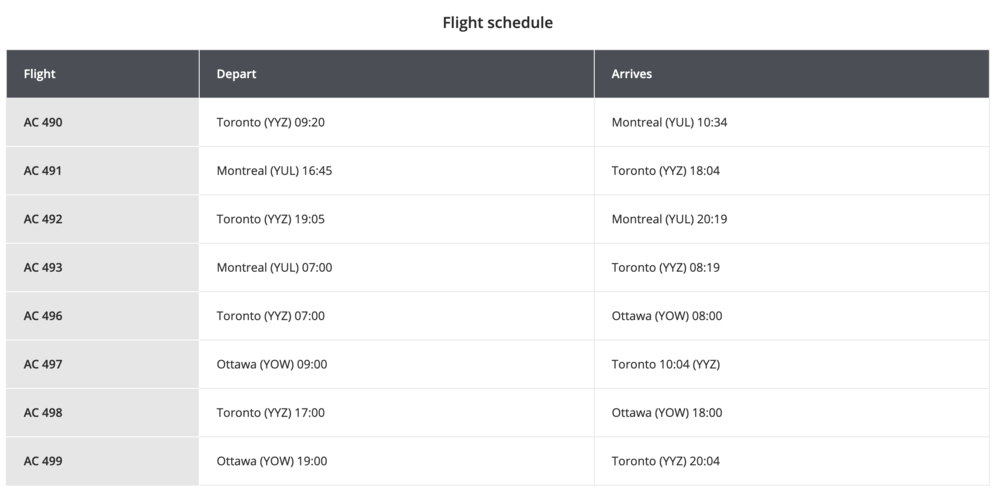Select the AC 499 flight cell

44,461
